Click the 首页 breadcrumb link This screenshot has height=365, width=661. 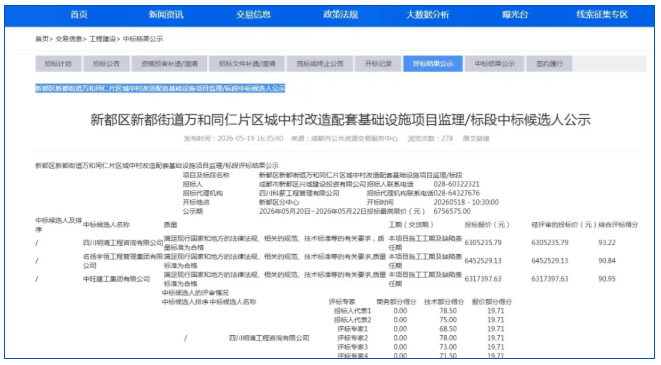point(42,39)
